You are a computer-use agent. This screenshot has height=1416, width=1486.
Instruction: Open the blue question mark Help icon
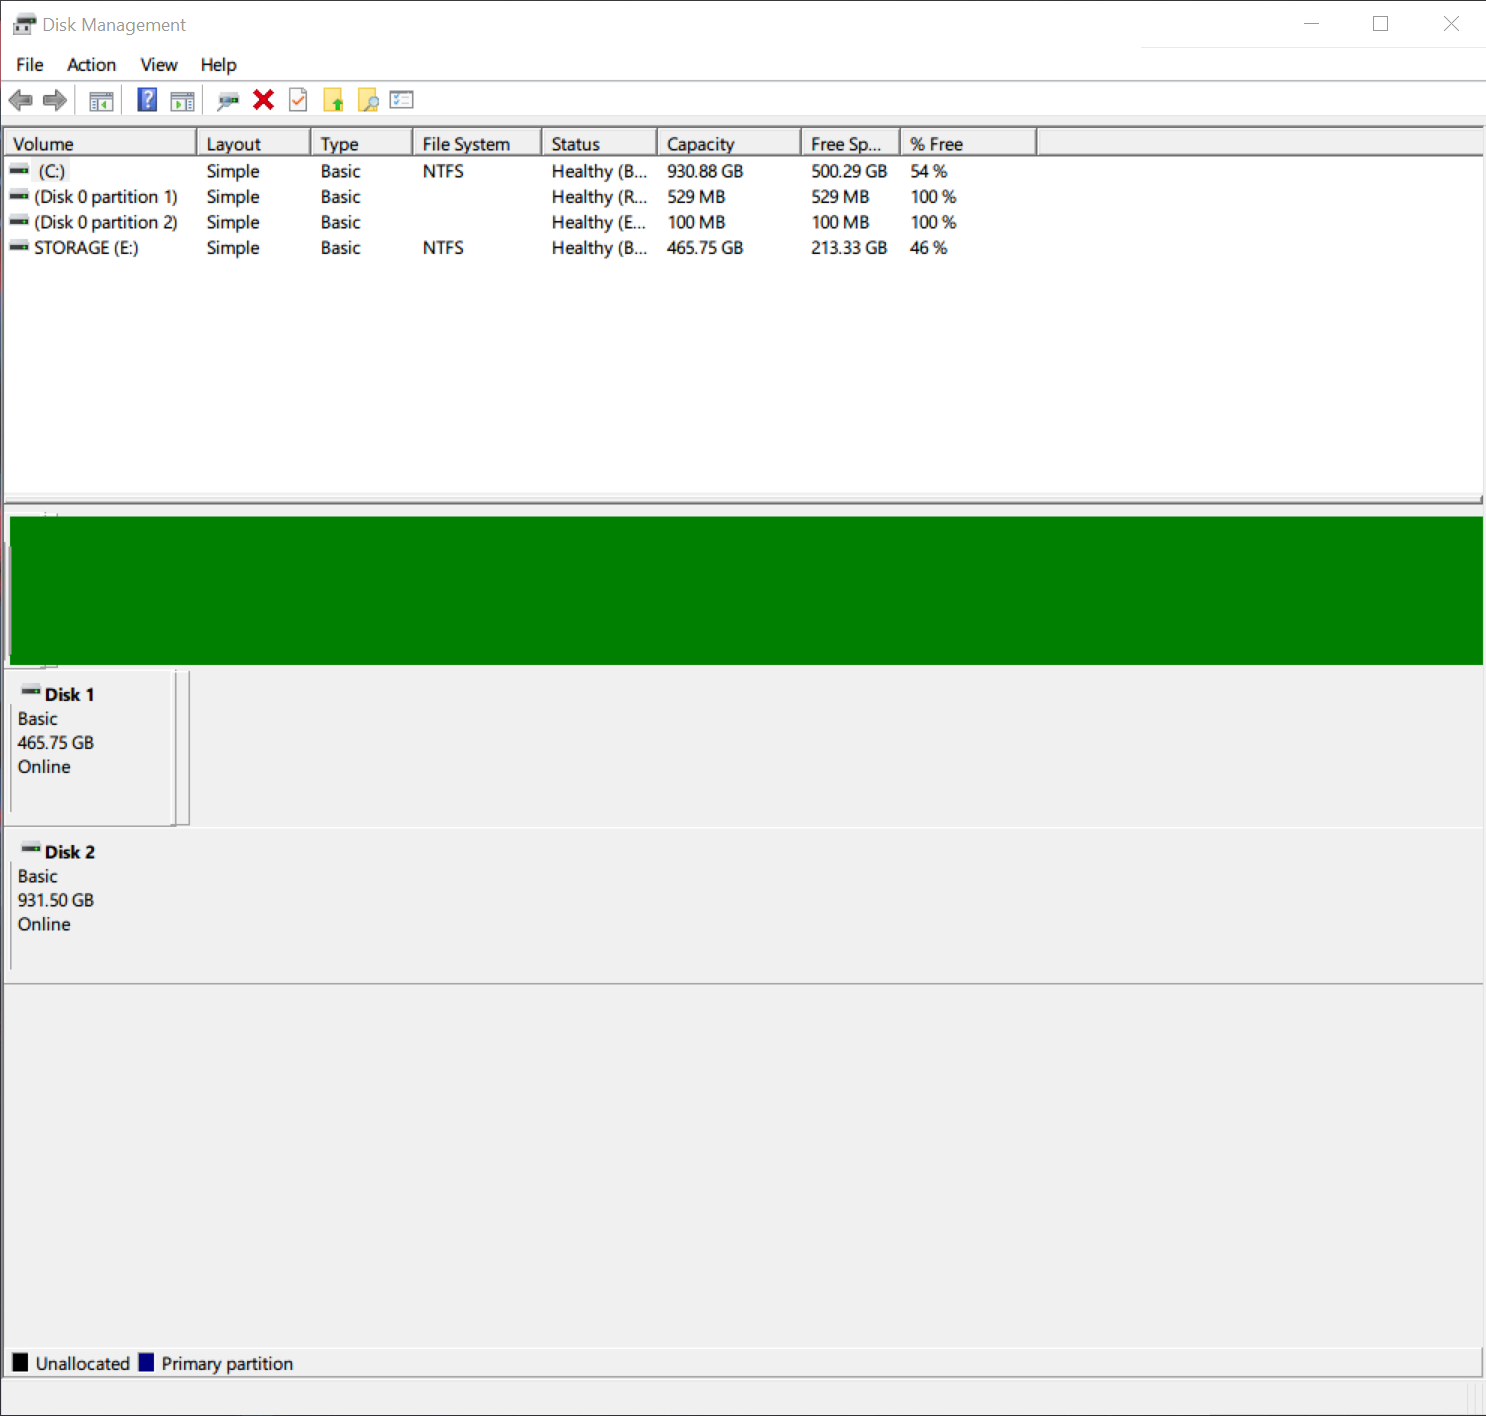tap(147, 100)
